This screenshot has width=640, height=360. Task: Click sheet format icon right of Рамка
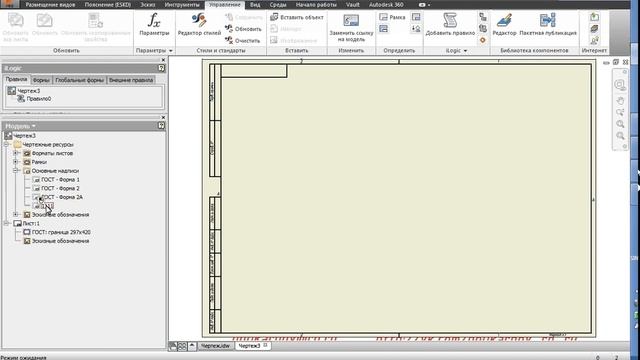[x=416, y=17]
